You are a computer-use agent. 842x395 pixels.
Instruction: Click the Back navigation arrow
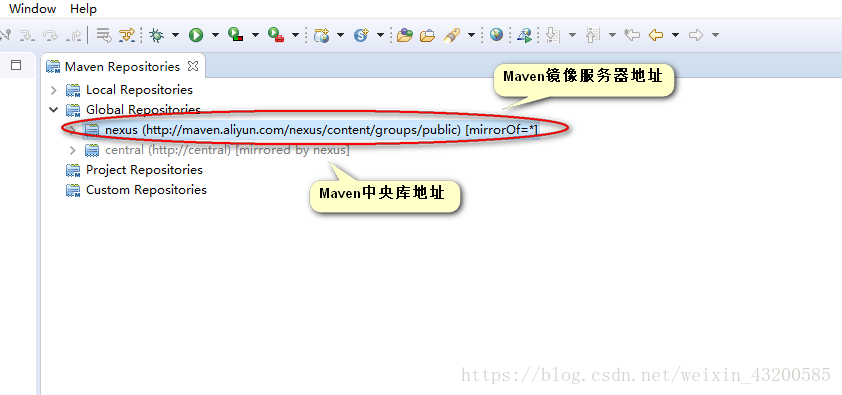656,35
